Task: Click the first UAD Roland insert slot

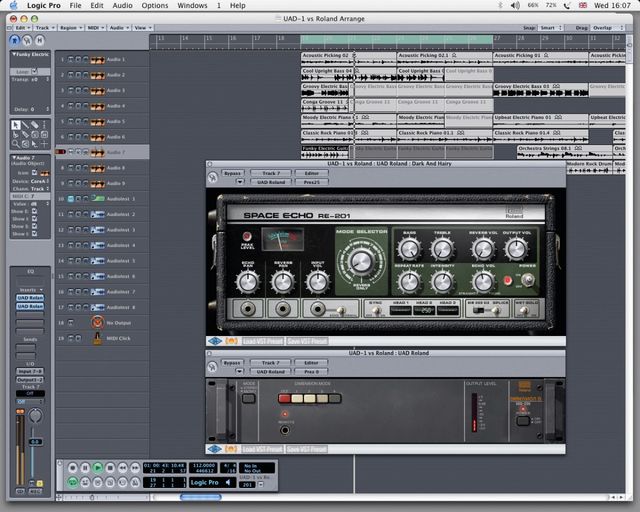Action: 30,298
